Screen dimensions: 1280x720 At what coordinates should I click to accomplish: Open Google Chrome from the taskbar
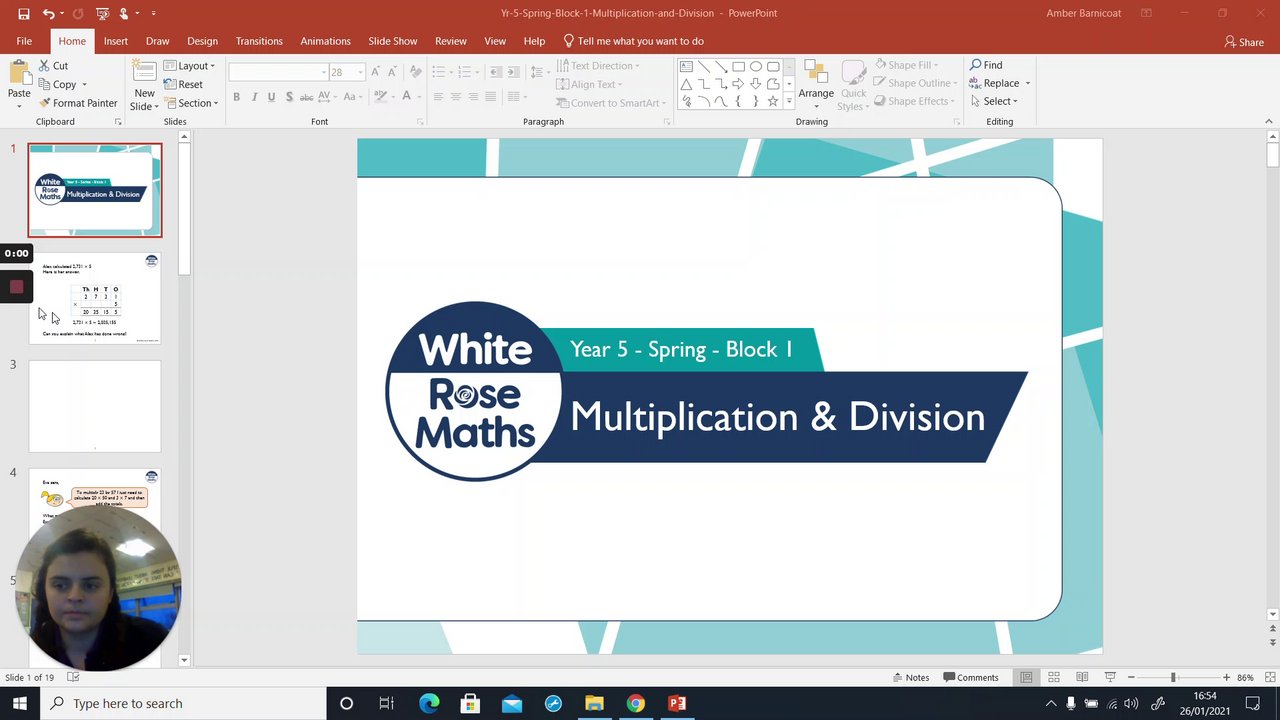point(635,703)
